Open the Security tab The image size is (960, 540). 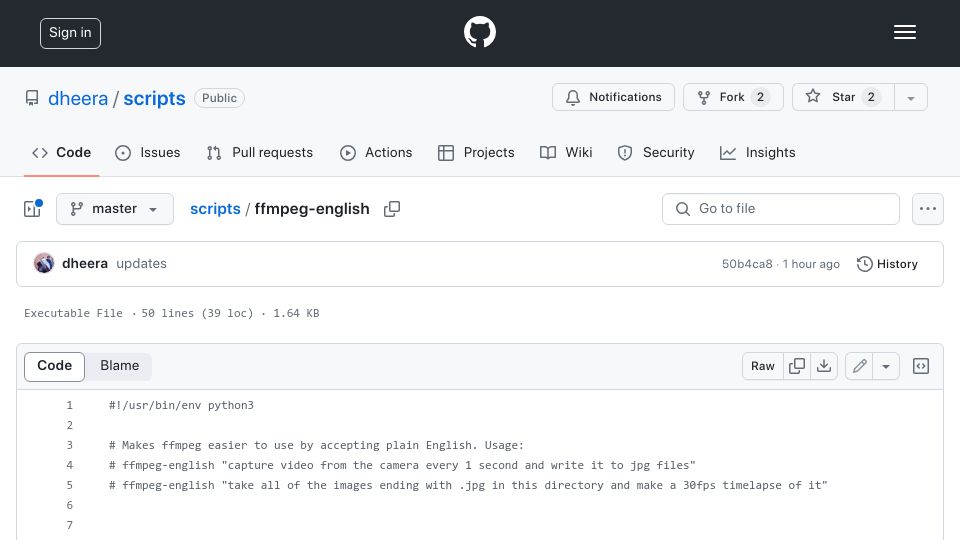pos(656,152)
